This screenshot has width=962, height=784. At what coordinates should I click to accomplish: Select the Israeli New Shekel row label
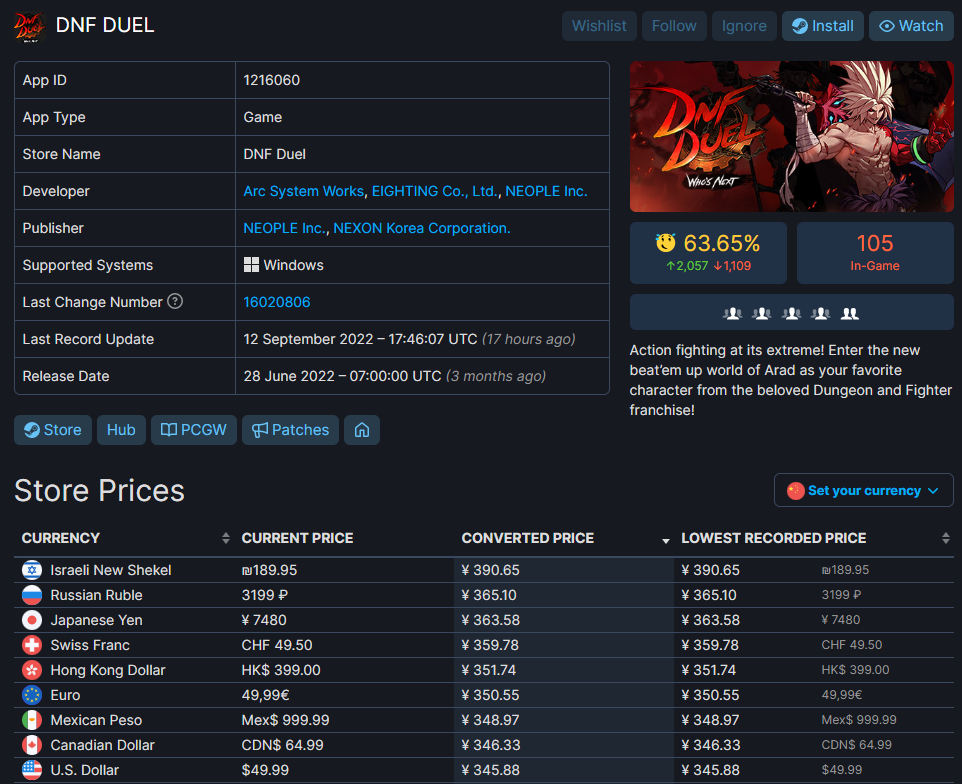pos(110,570)
